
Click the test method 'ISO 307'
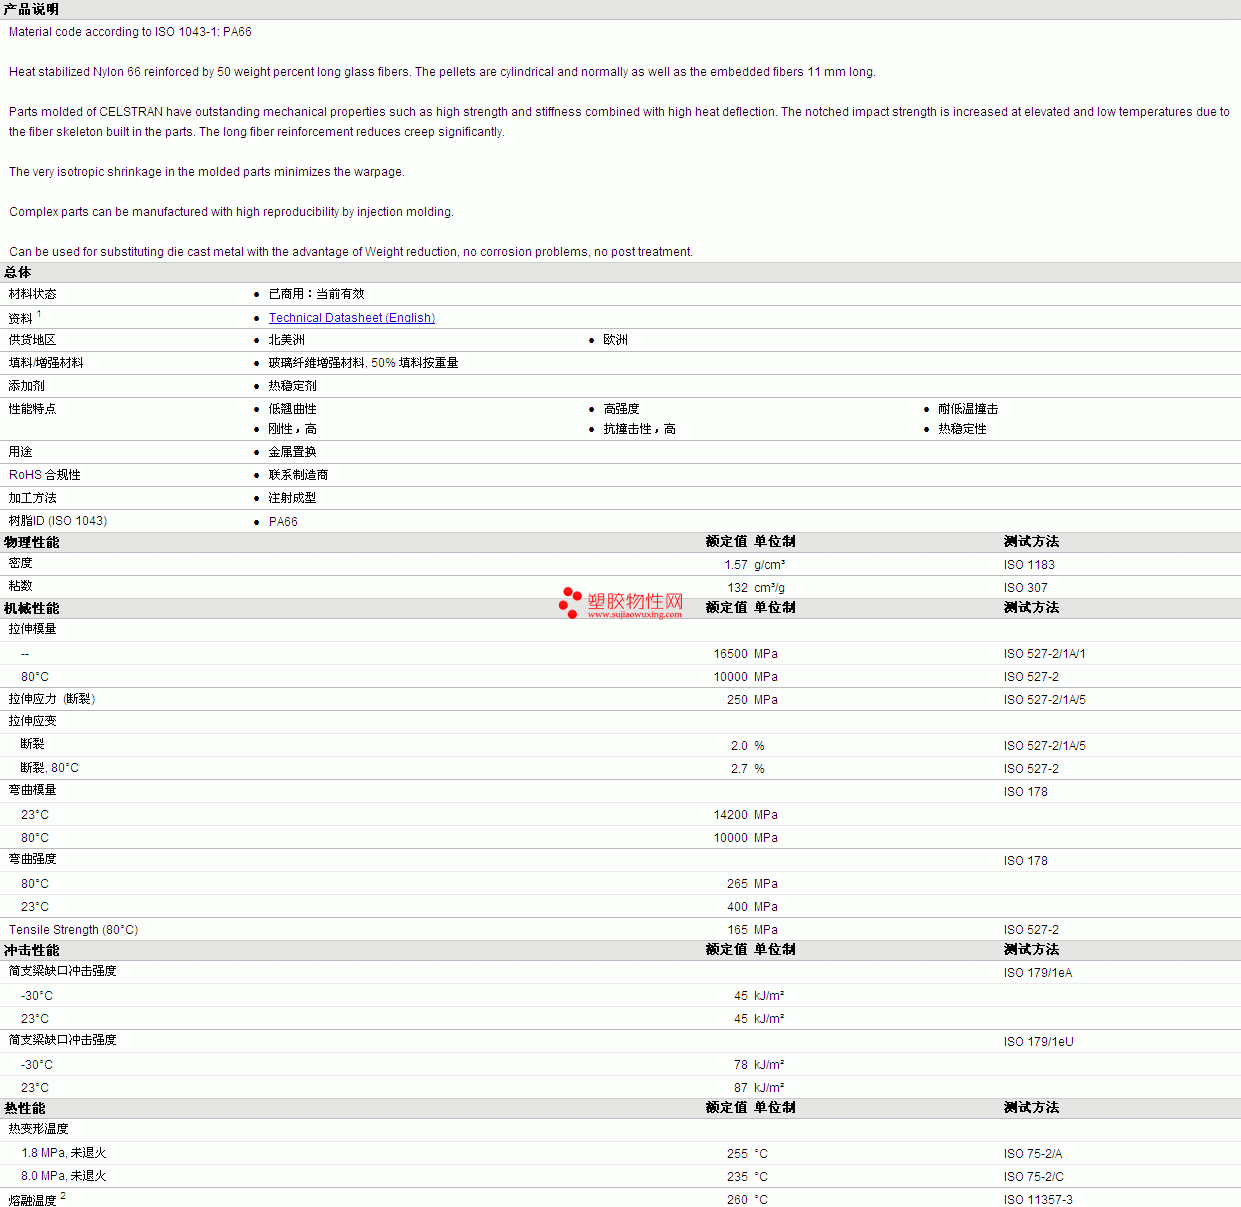point(1026,588)
